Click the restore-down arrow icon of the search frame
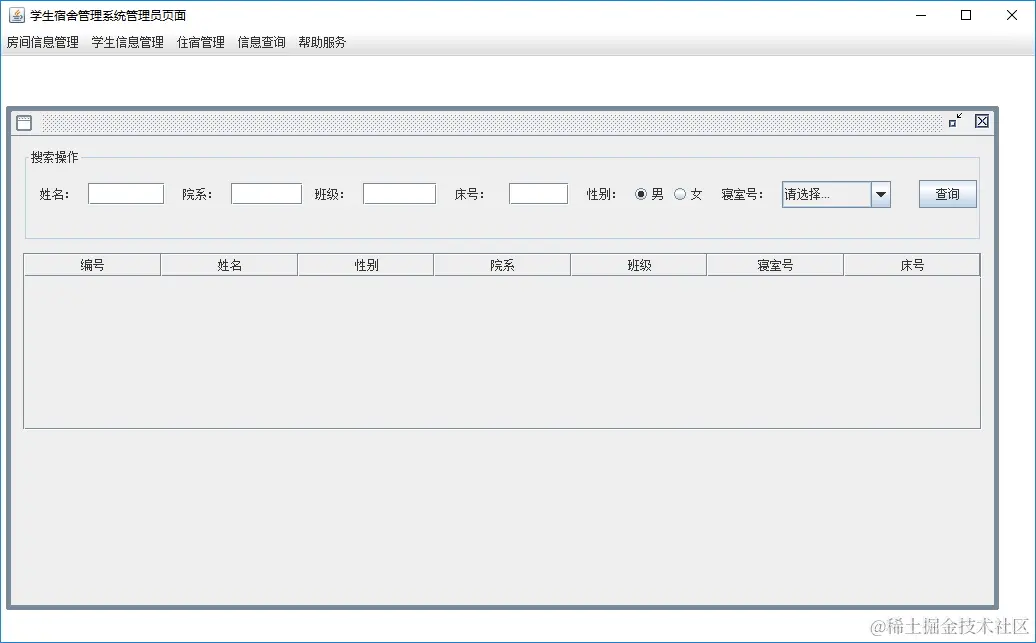The width and height of the screenshot is (1036, 643). click(x=955, y=121)
